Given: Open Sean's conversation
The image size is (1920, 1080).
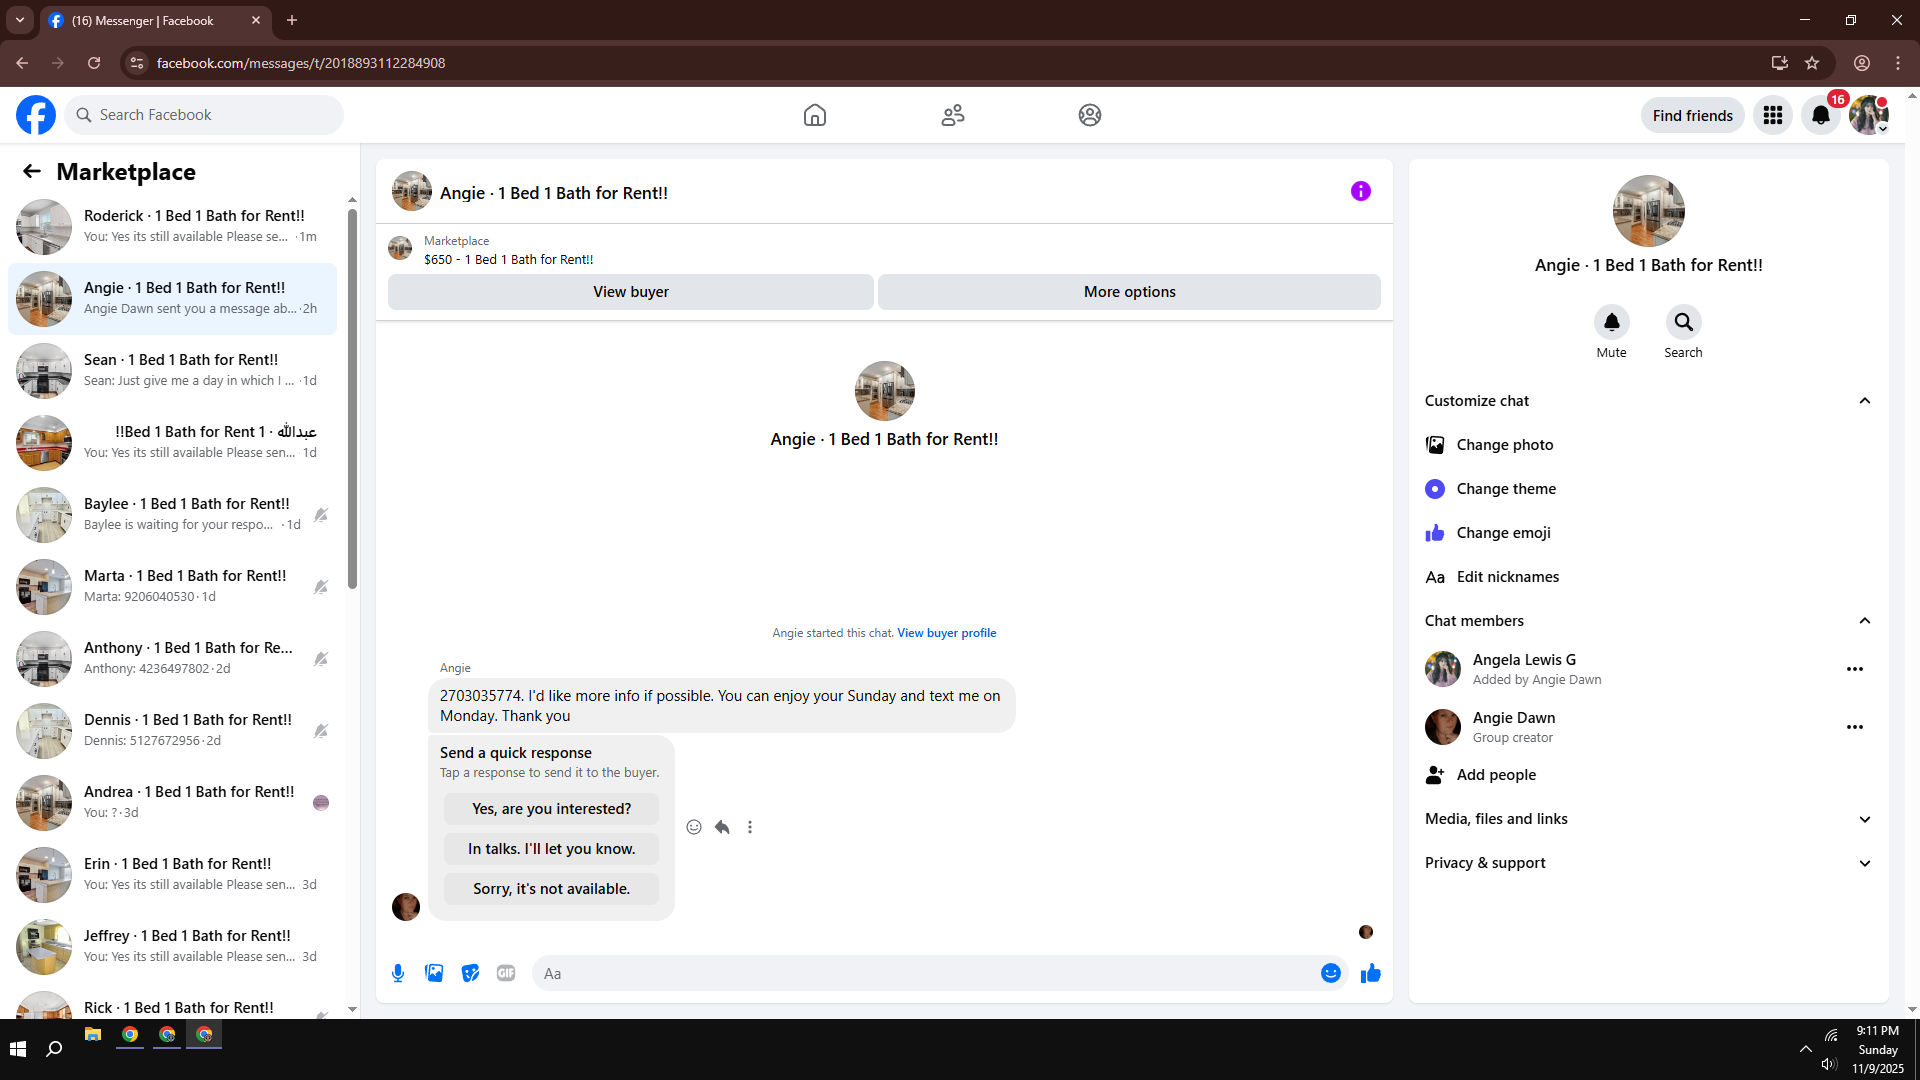Looking at the screenshot, I should point(172,371).
